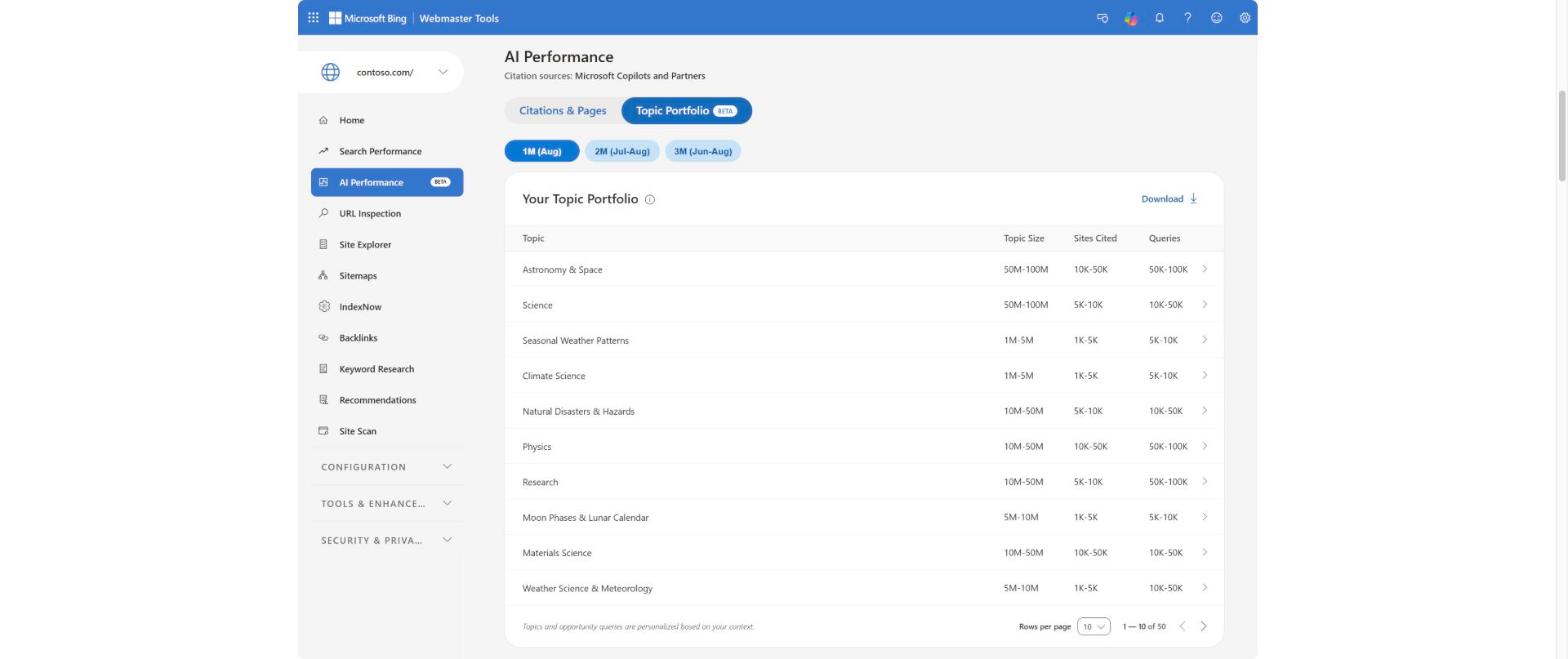Click the info icon beside Your Topic Portfolio
This screenshot has width=1568, height=659.
650,200
